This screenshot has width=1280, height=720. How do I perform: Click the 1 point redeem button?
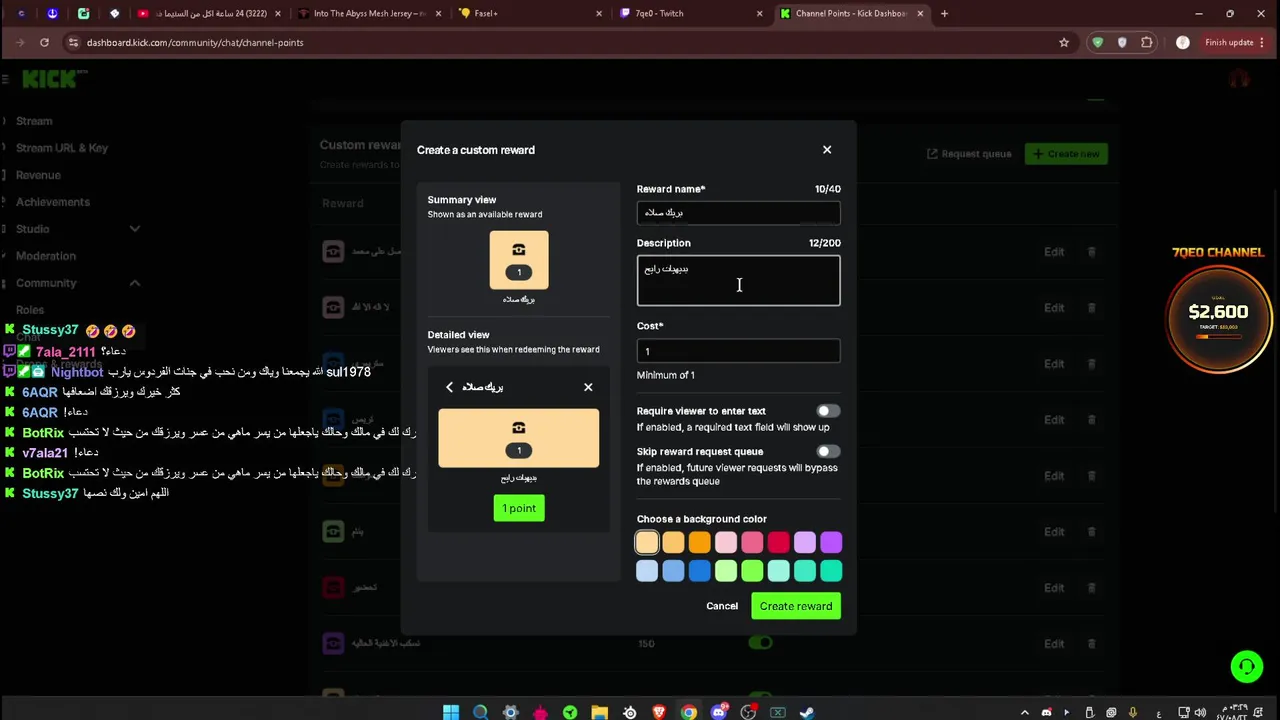coord(519,508)
